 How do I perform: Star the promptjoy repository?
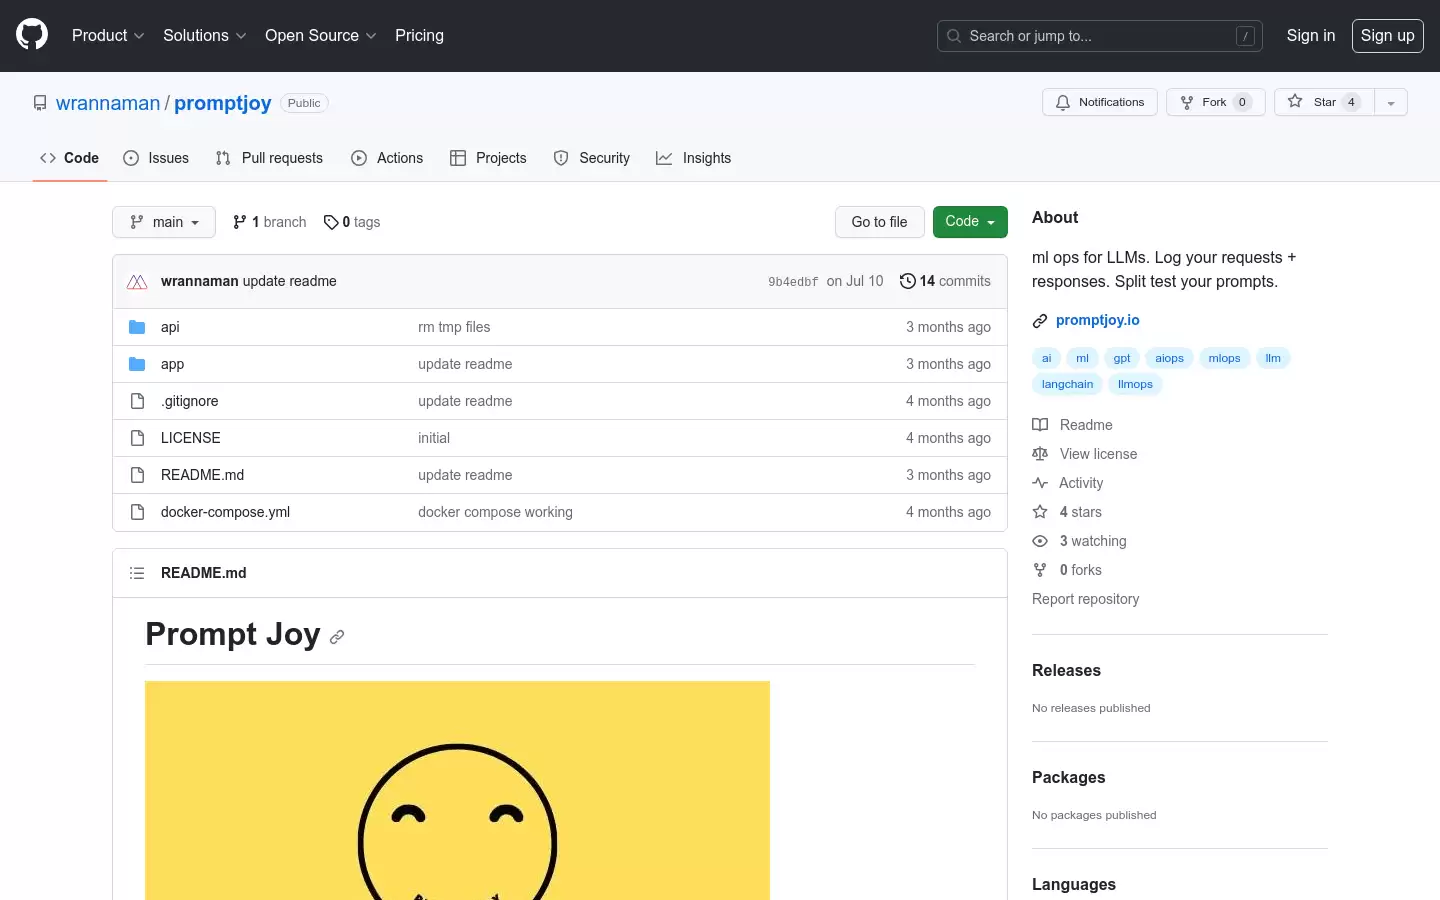pos(1324,102)
